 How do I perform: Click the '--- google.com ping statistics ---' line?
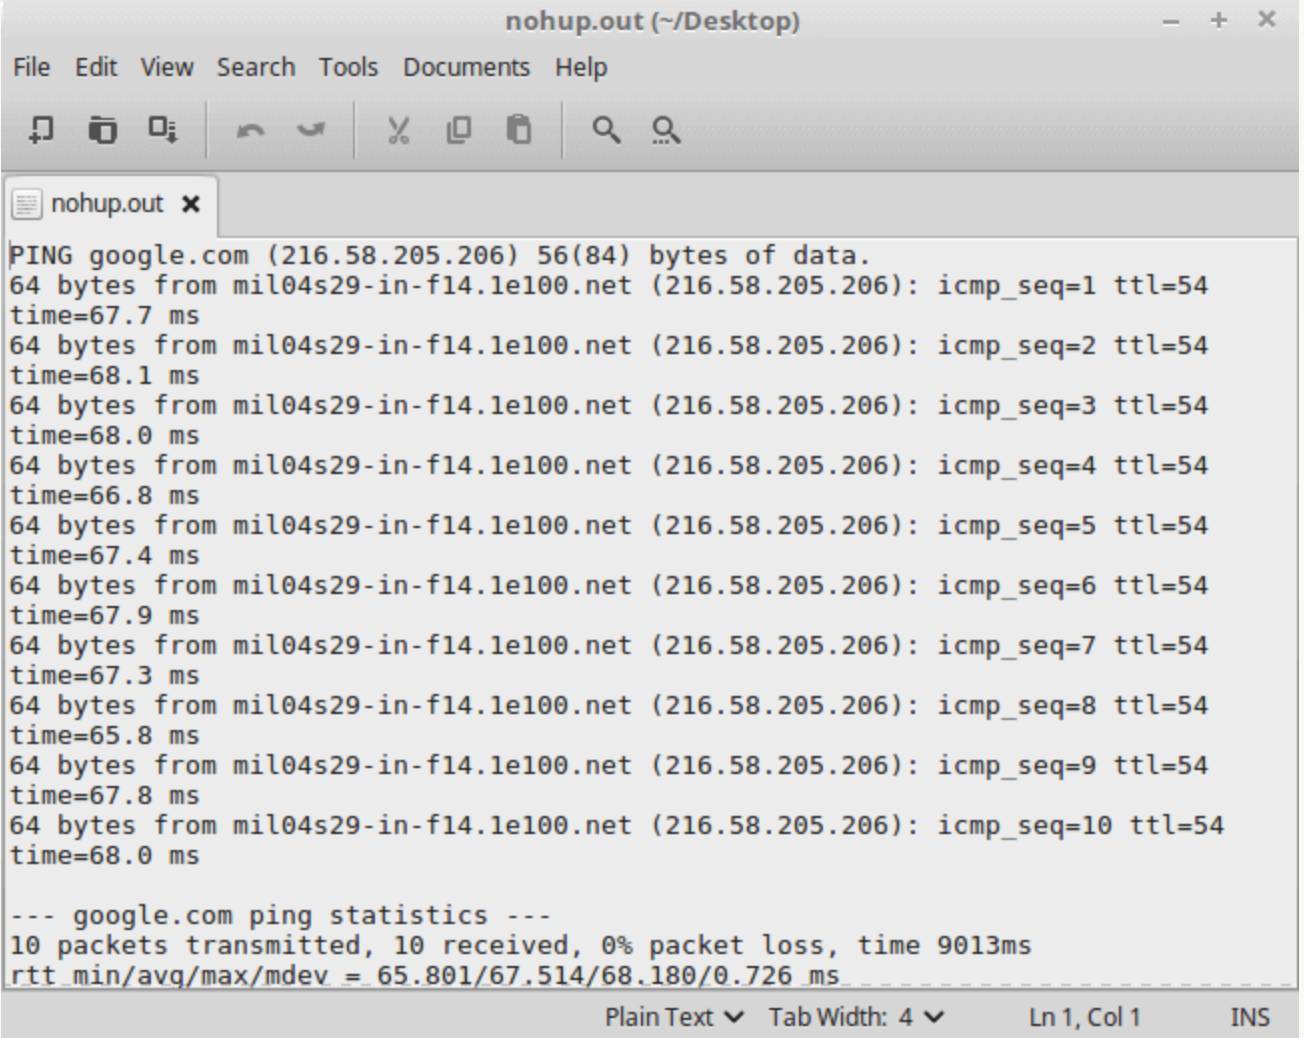280,915
